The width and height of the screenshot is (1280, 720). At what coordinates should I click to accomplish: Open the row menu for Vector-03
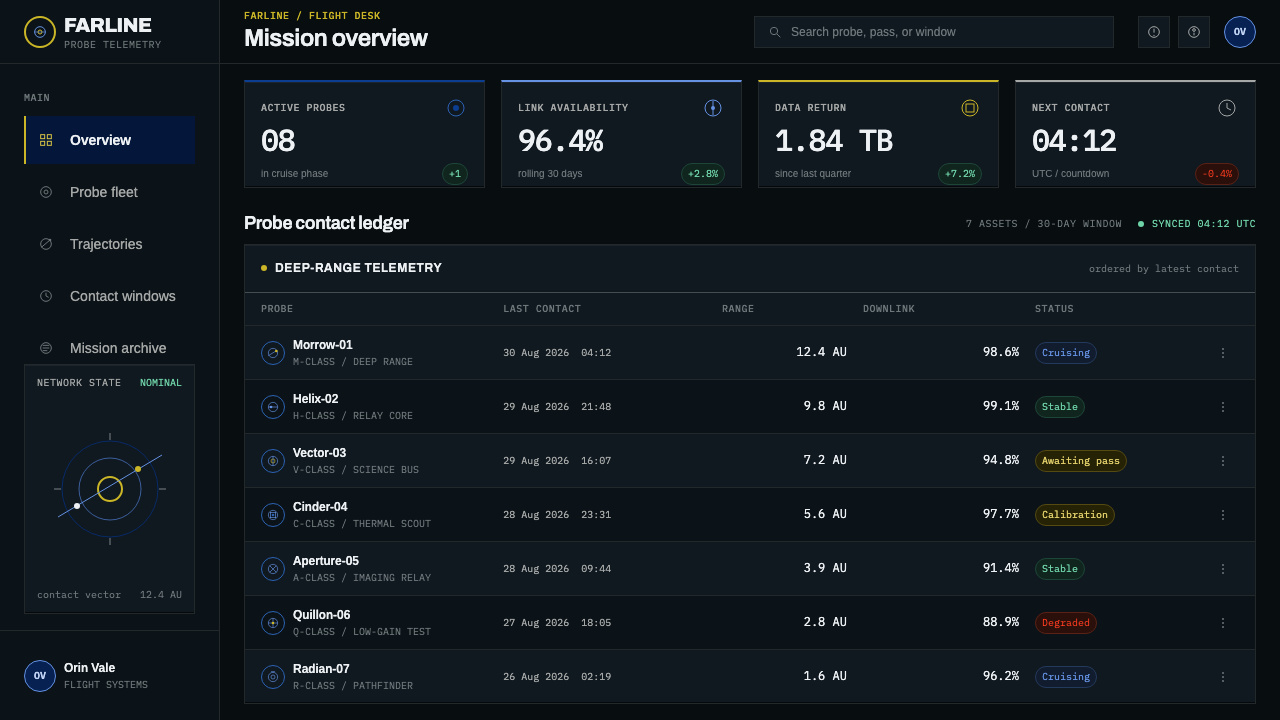pos(1222,461)
